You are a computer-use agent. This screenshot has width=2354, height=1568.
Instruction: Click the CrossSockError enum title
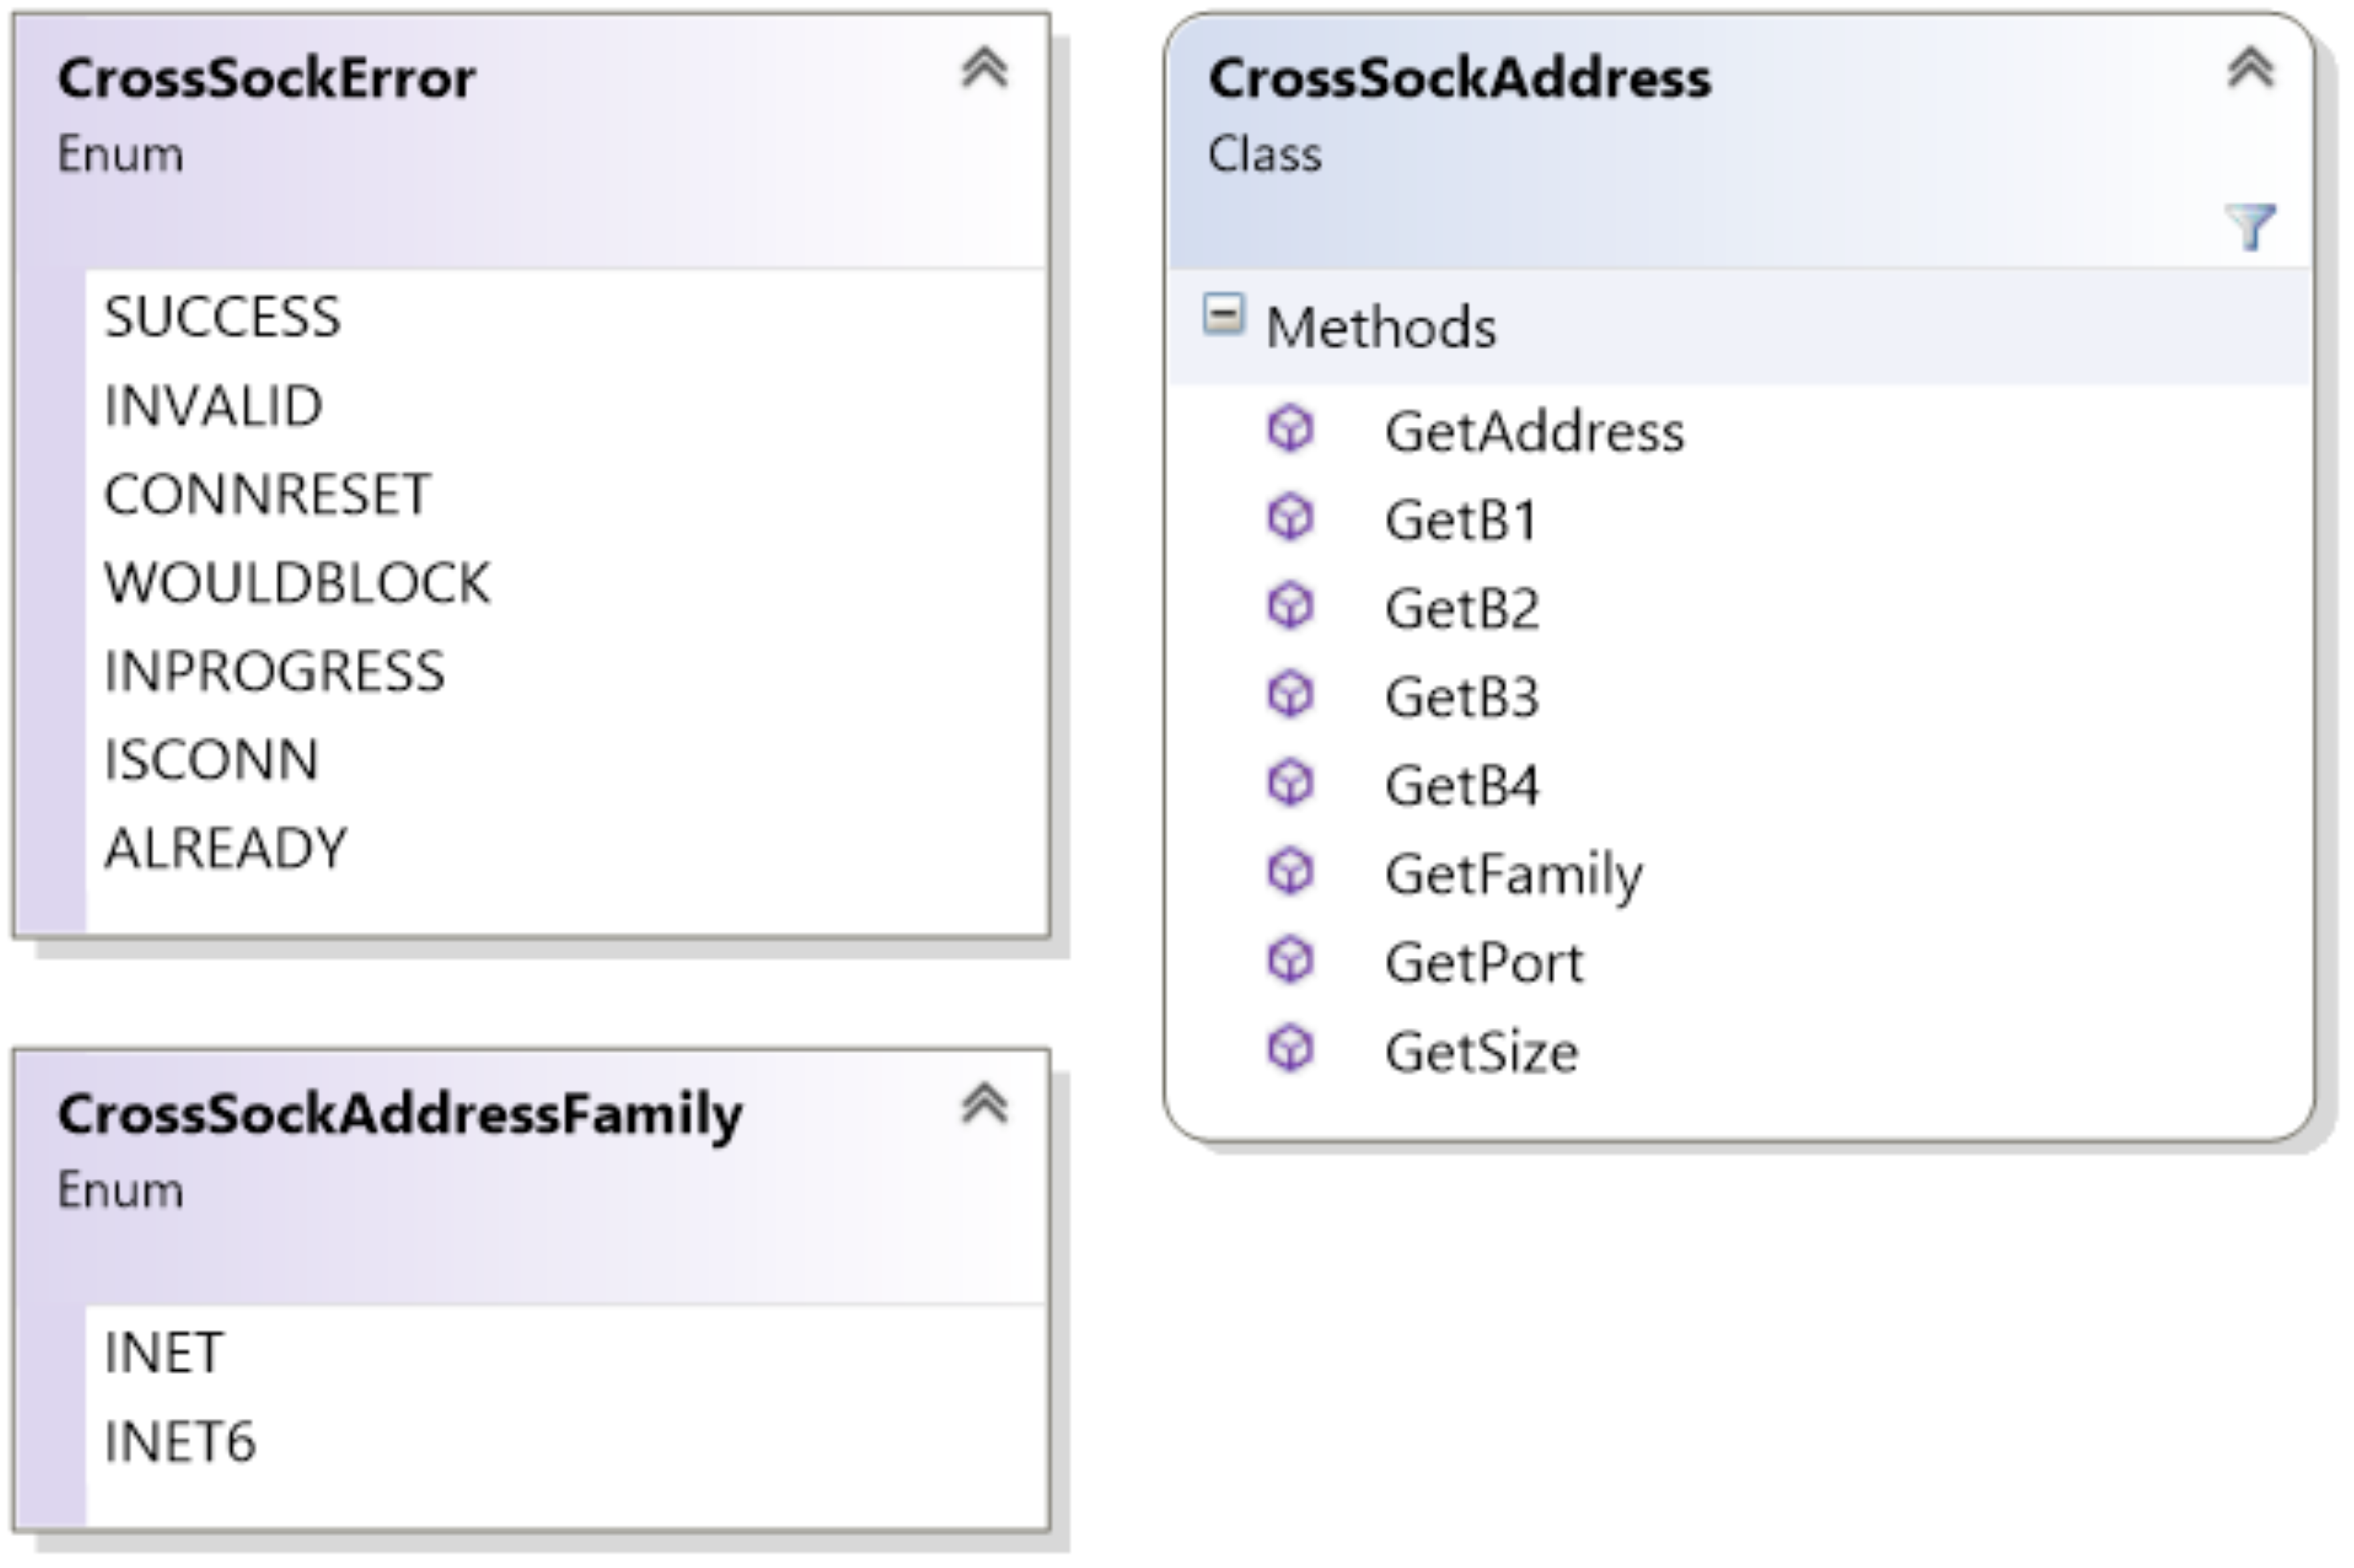(x=266, y=78)
